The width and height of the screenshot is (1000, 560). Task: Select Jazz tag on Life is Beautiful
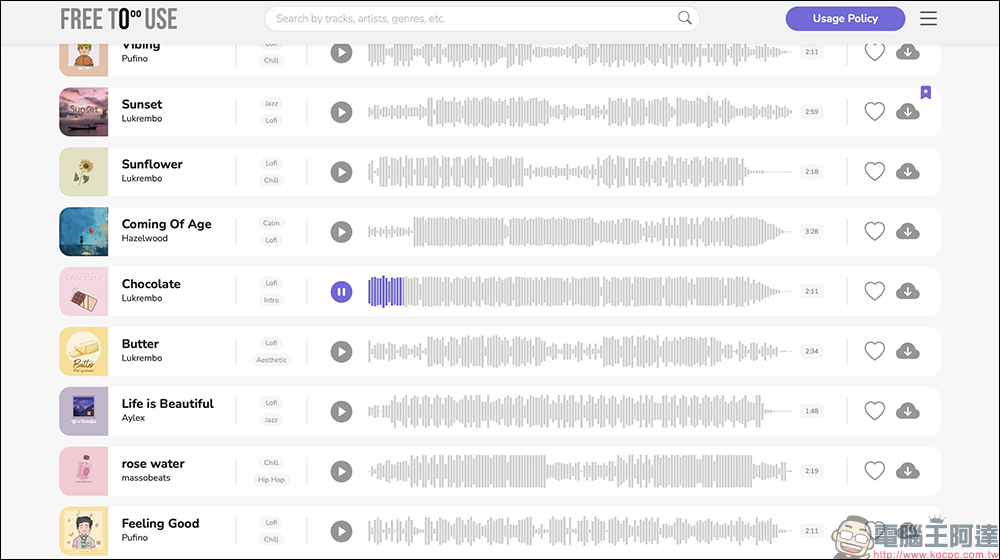271,420
